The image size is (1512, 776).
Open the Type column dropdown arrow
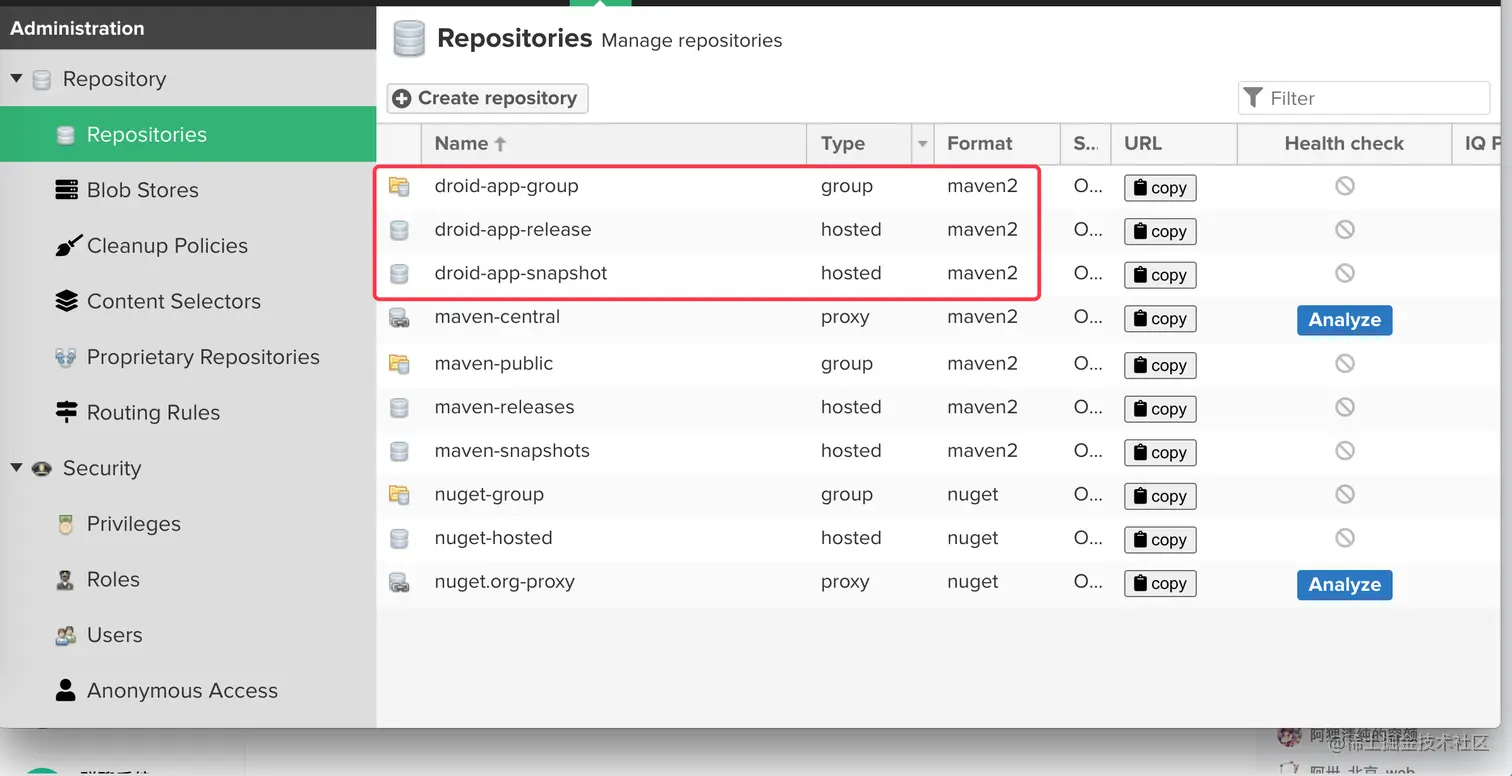click(x=922, y=144)
